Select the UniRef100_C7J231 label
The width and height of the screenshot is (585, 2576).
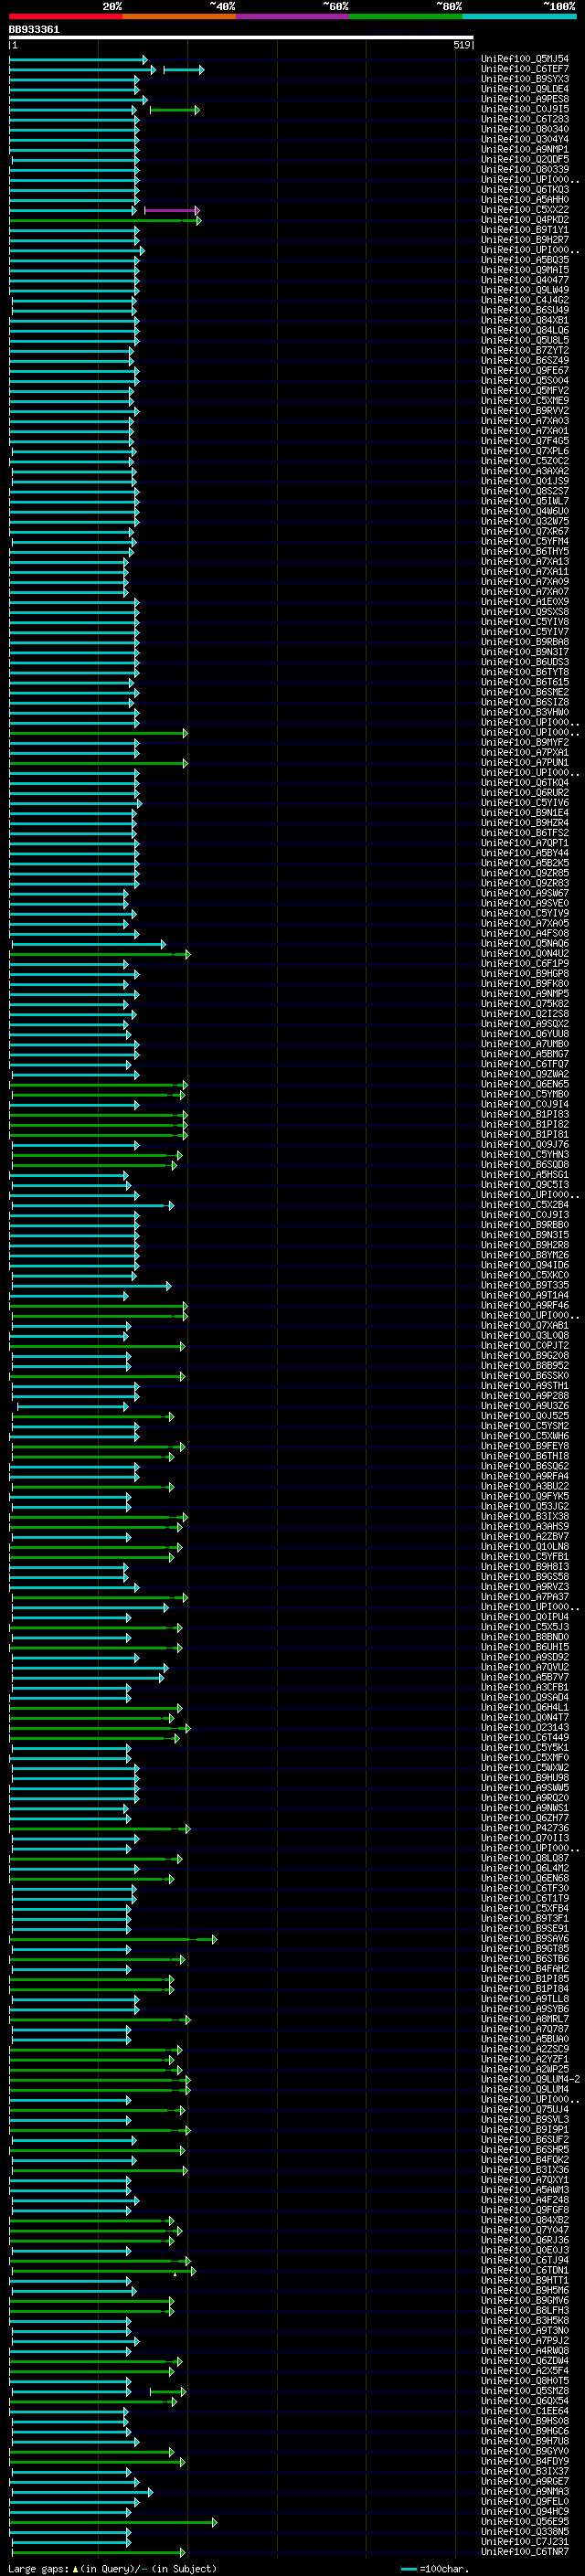click(525, 2542)
